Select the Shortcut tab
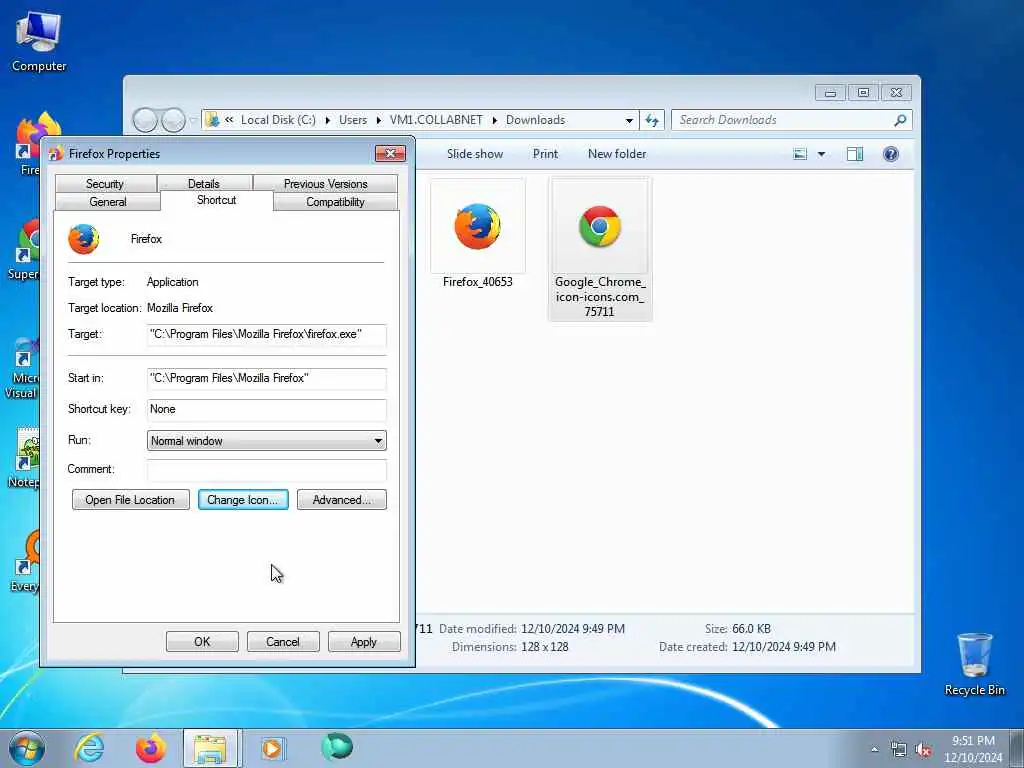1024x768 pixels. (x=216, y=200)
